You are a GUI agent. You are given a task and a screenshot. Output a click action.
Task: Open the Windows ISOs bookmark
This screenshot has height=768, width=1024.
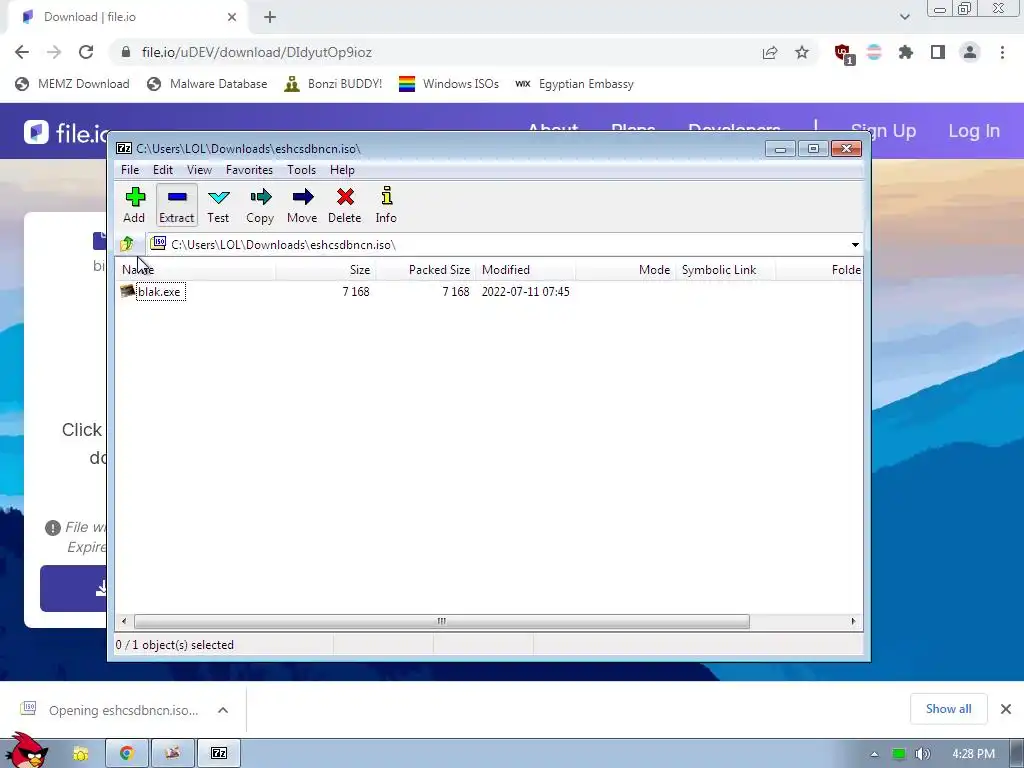(x=449, y=84)
